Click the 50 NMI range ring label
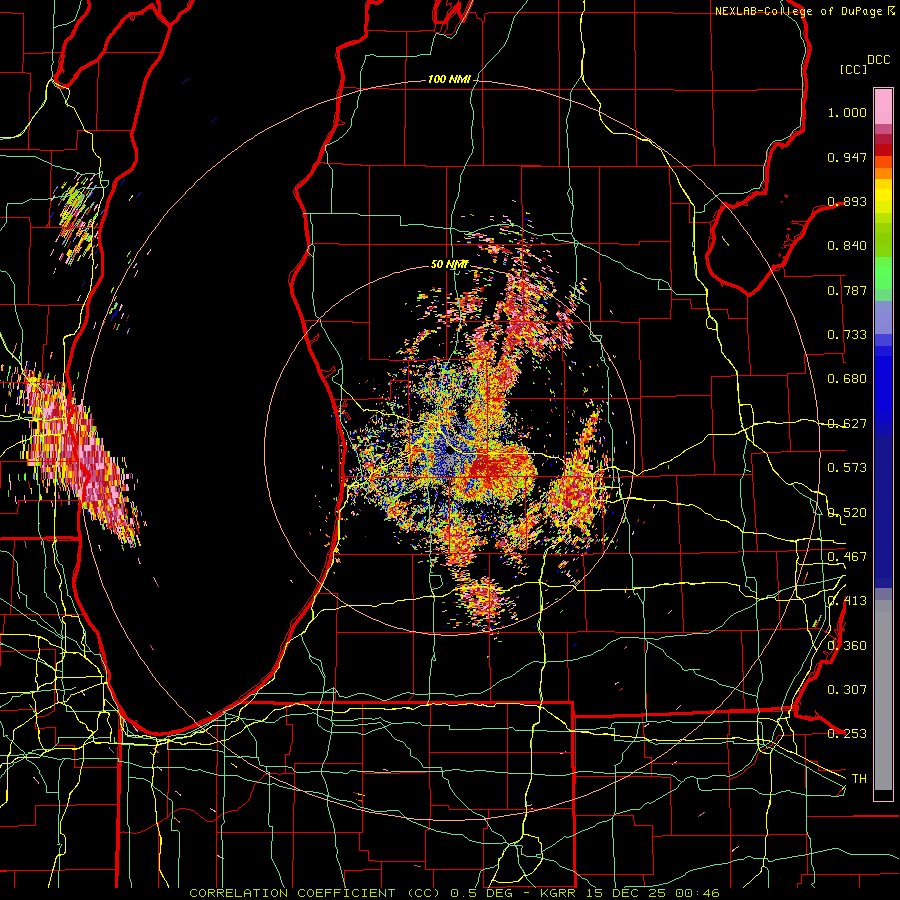The height and width of the screenshot is (900, 900). click(449, 265)
